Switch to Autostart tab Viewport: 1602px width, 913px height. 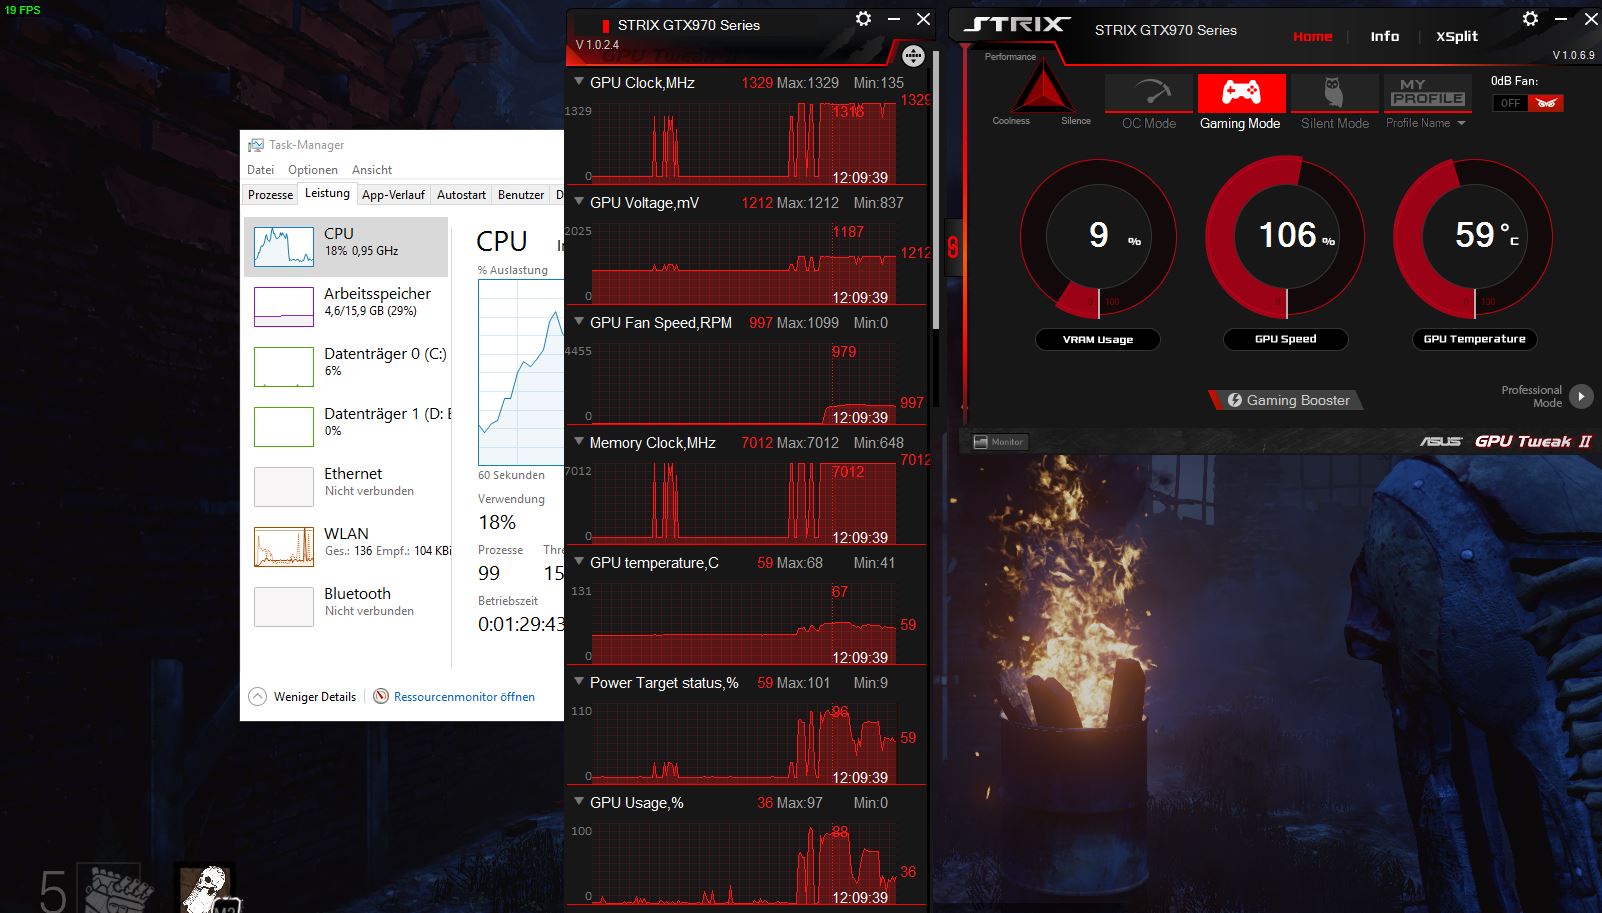(461, 195)
